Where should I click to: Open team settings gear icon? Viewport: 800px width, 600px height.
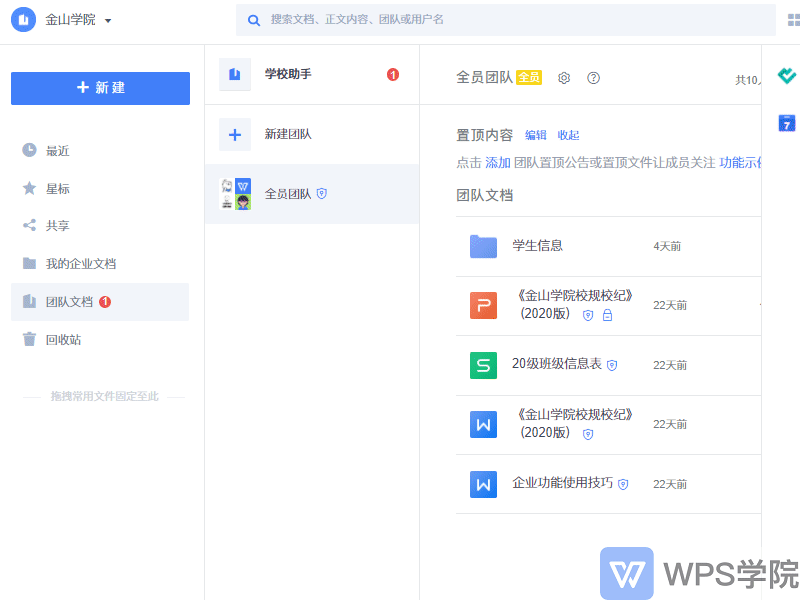[564, 78]
